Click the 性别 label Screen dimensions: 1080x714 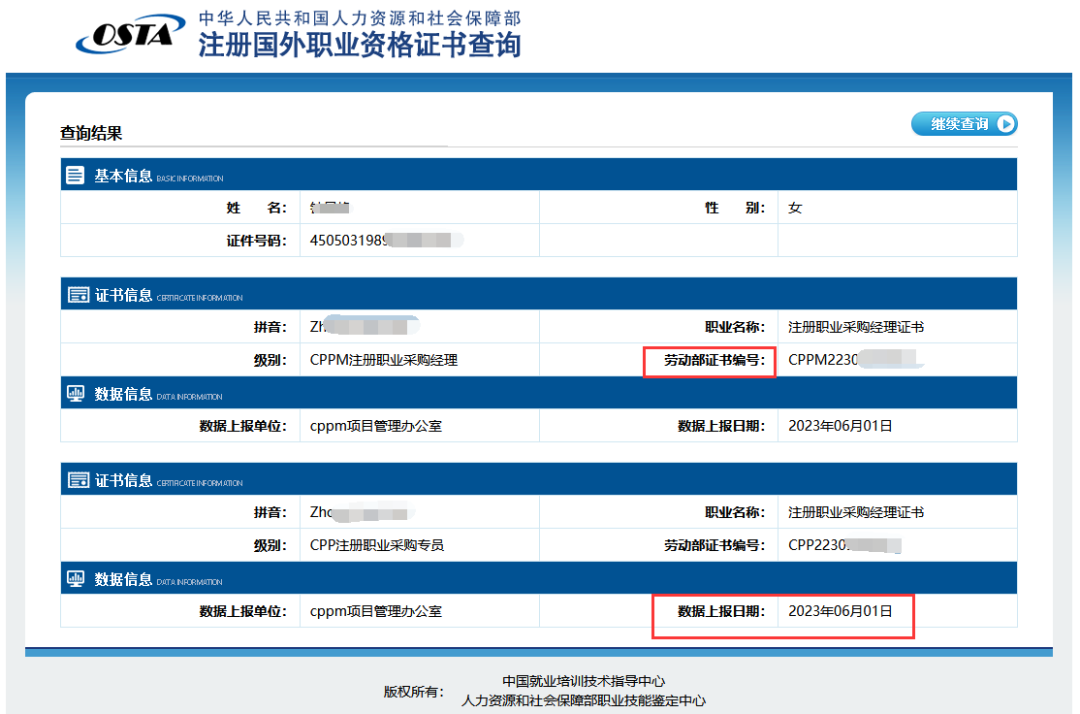[734, 208]
